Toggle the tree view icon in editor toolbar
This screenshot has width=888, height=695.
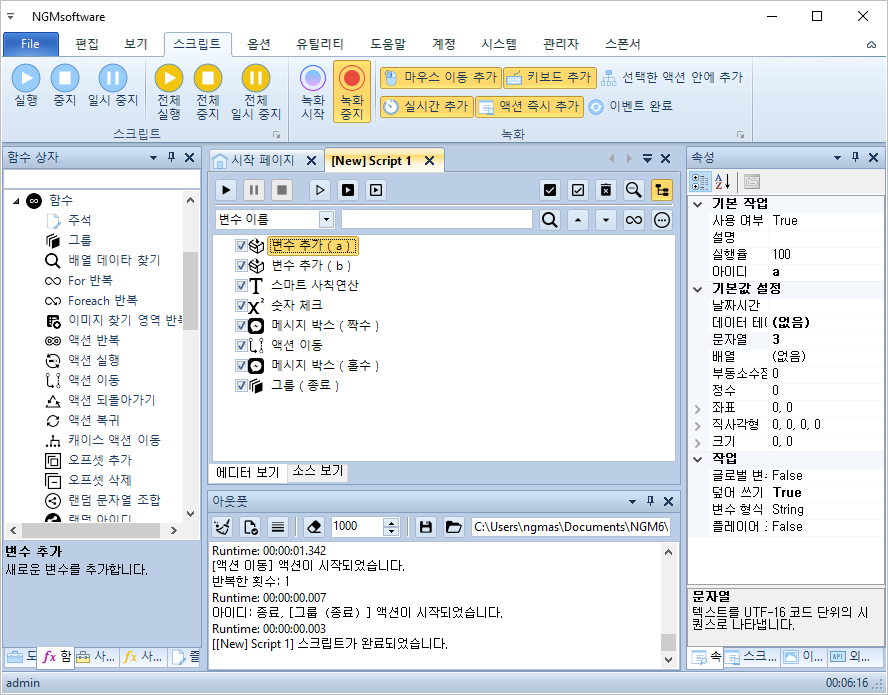pyautogui.click(x=661, y=190)
